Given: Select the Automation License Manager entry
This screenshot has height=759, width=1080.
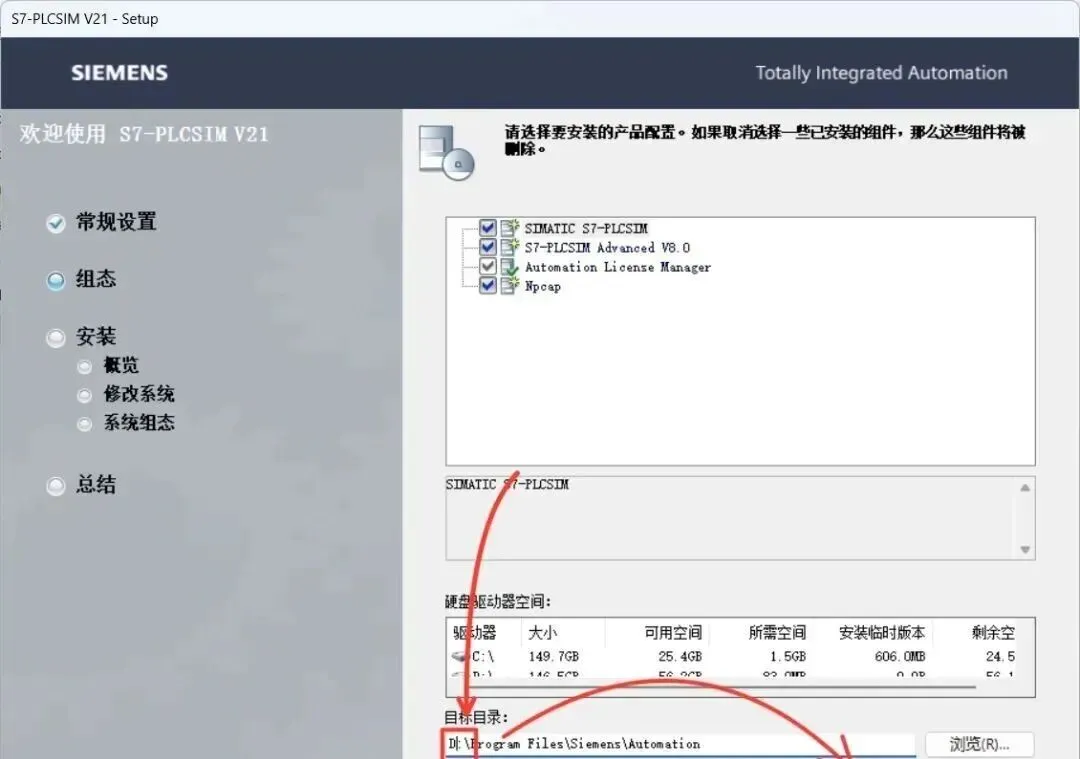Looking at the screenshot, I should coord(617,267).
